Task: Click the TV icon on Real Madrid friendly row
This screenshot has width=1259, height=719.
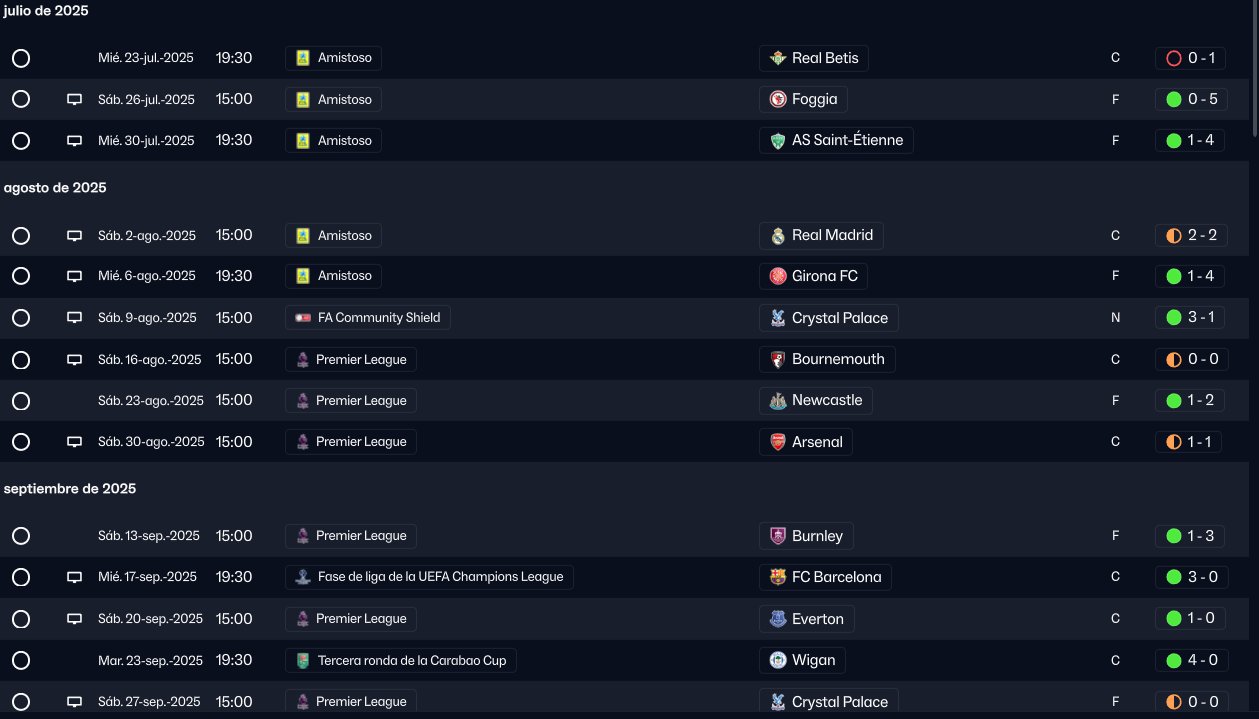Action: [x=74, y=236]
